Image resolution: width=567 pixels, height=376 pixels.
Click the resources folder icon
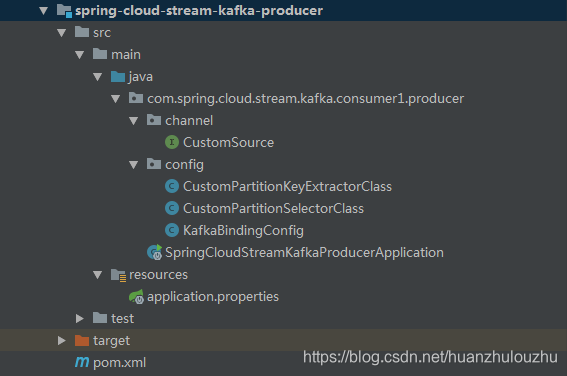118,275
